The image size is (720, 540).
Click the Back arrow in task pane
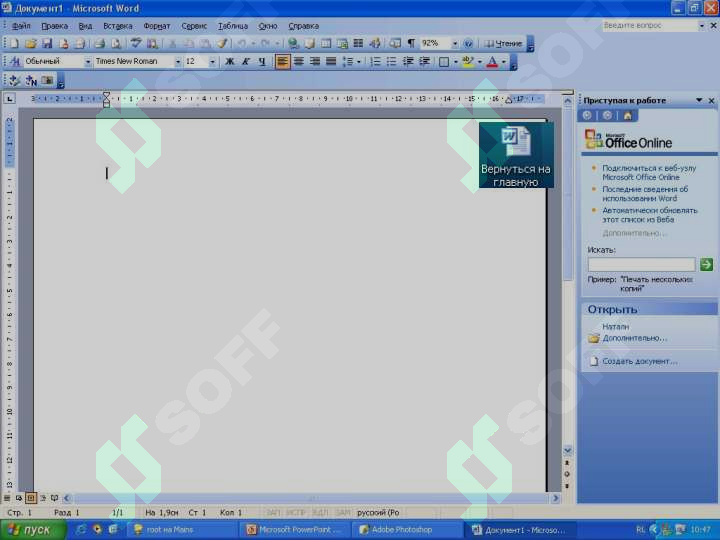point(587,115)
